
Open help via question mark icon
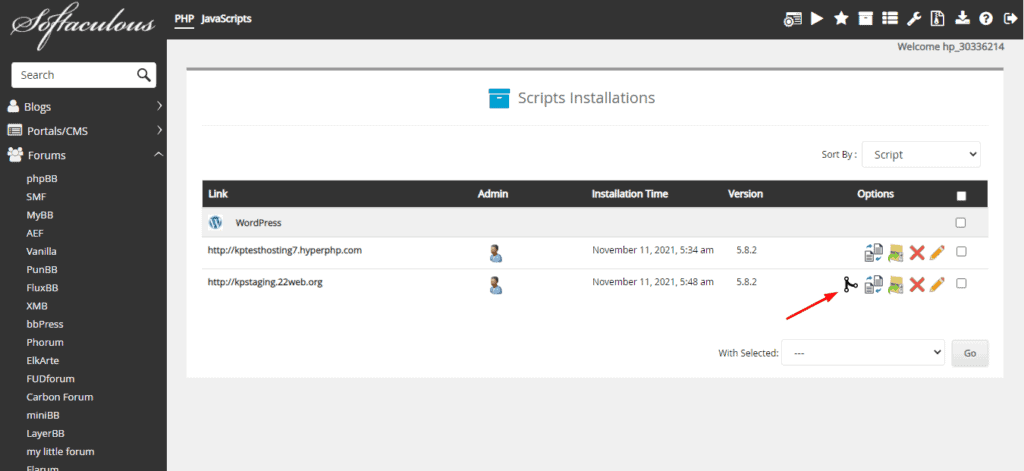986,19
